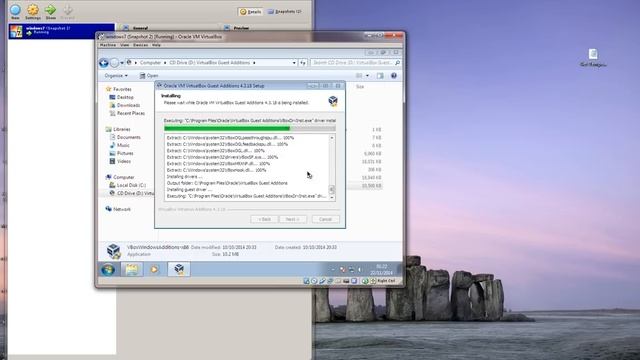Open the View menu of the VM window
Screen dimensions: 640x360
(125, 45)
